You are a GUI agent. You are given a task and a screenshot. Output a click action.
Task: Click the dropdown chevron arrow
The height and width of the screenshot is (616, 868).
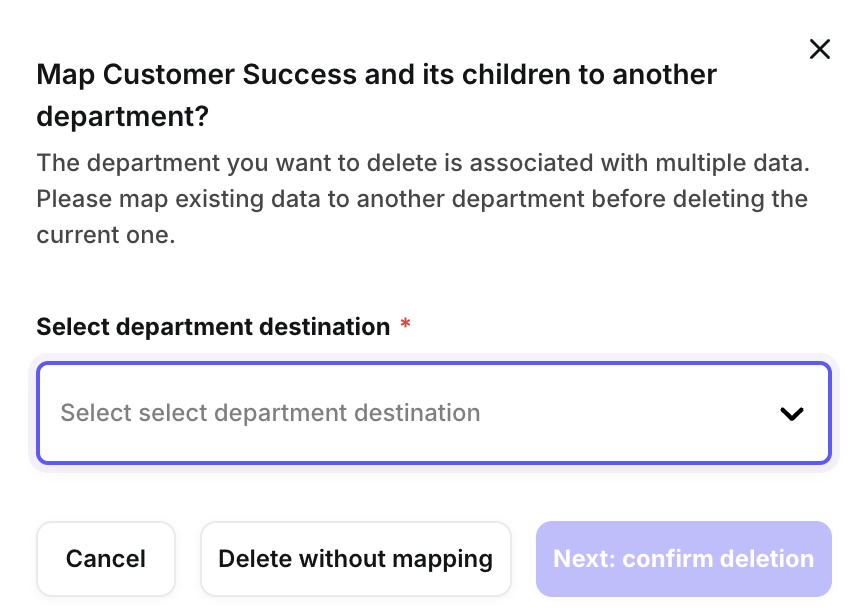[792, 414]
